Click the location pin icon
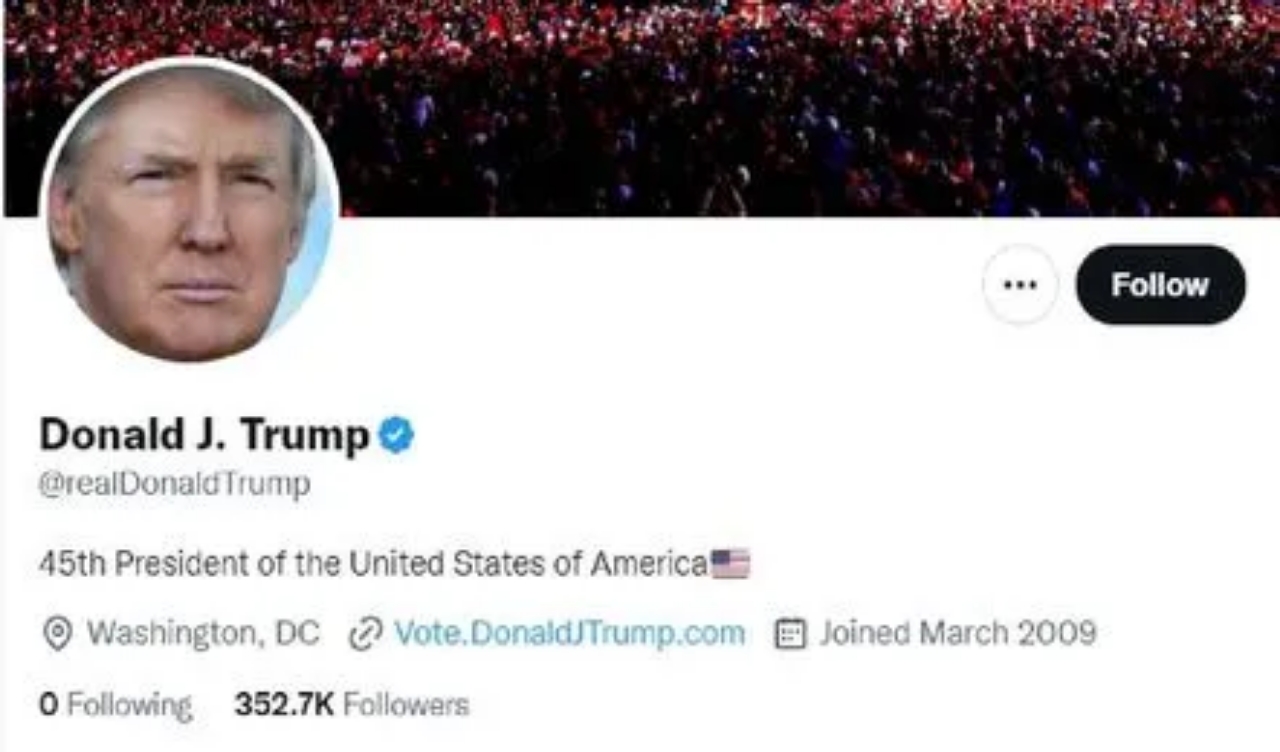This screenshot has height=752, width=1280. tap(58, 634)
